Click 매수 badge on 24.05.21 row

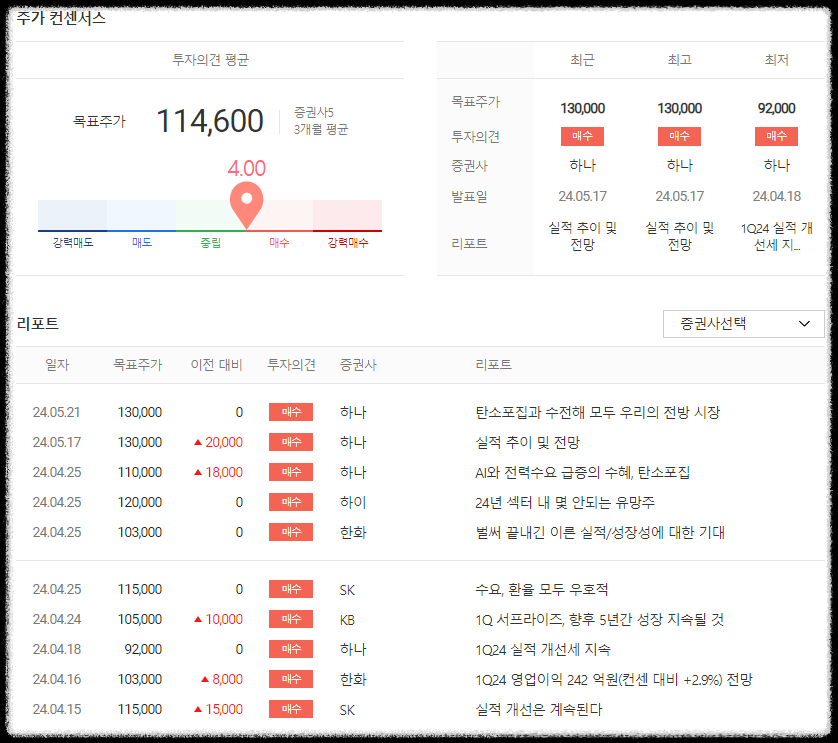click(291, 412)
